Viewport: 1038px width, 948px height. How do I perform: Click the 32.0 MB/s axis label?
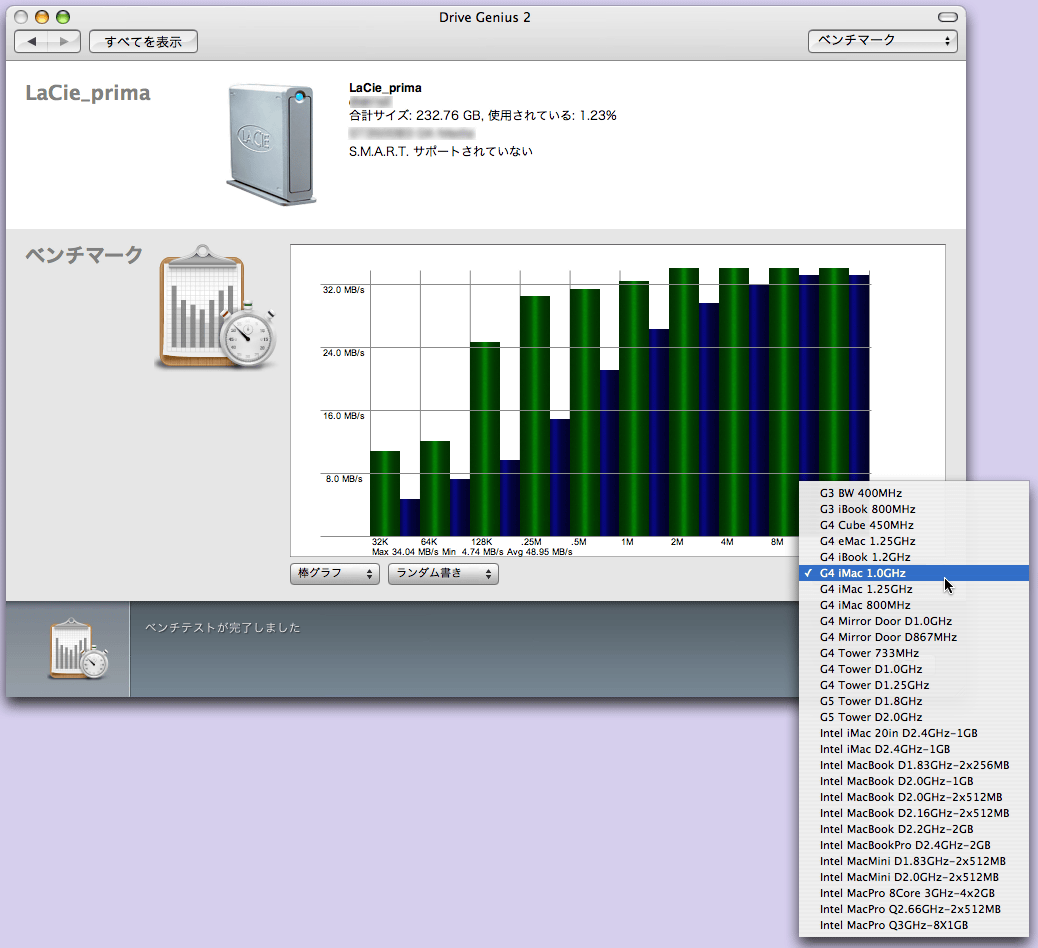pos(344,290)
